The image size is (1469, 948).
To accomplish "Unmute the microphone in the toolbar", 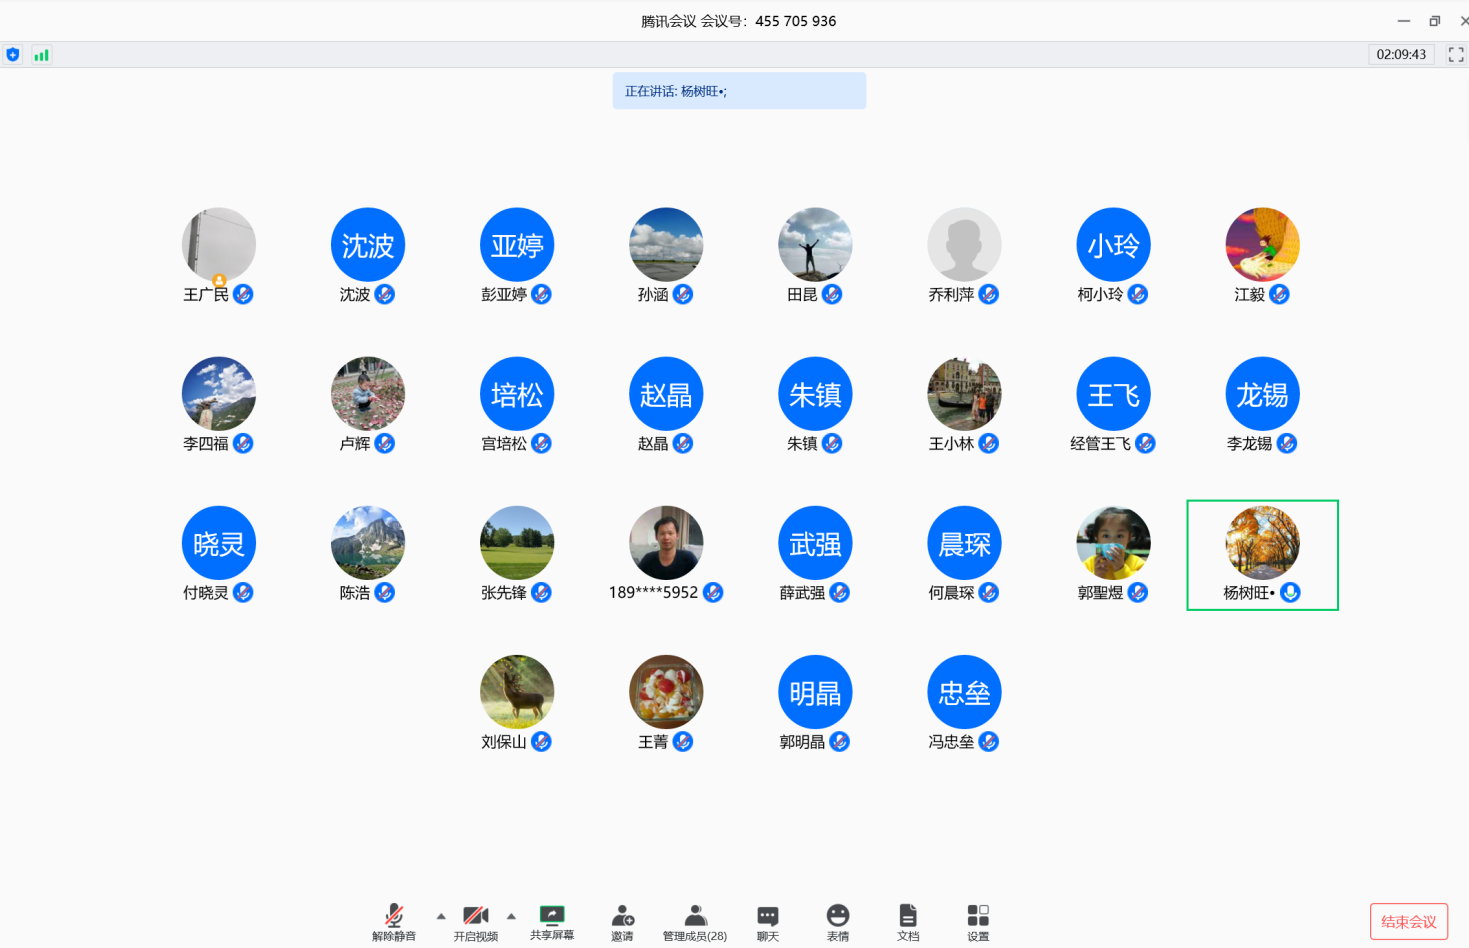I will tap(394, 916).
